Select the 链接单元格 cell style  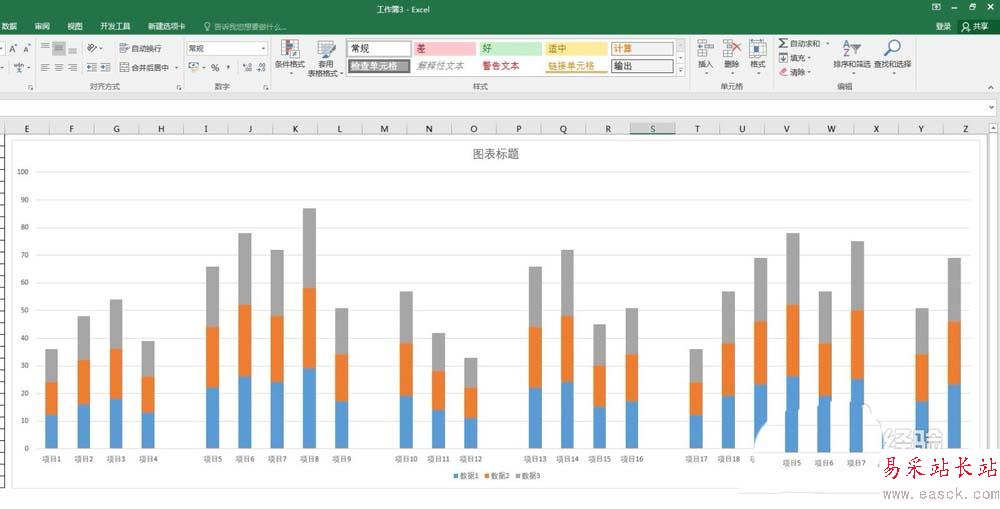pos(576,66)
